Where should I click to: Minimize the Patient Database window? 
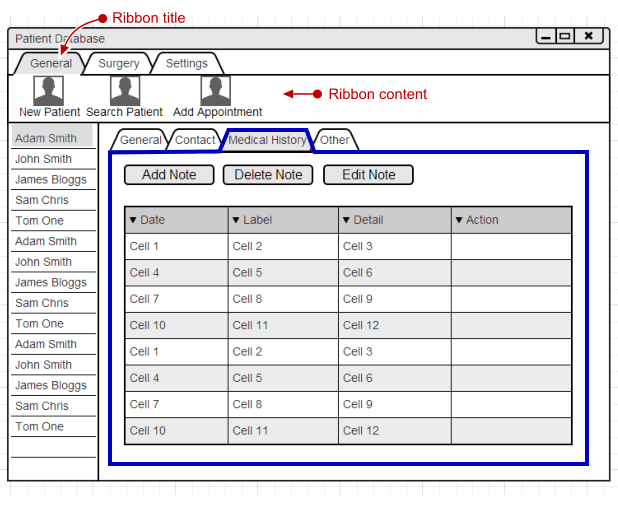coord(546,36)
